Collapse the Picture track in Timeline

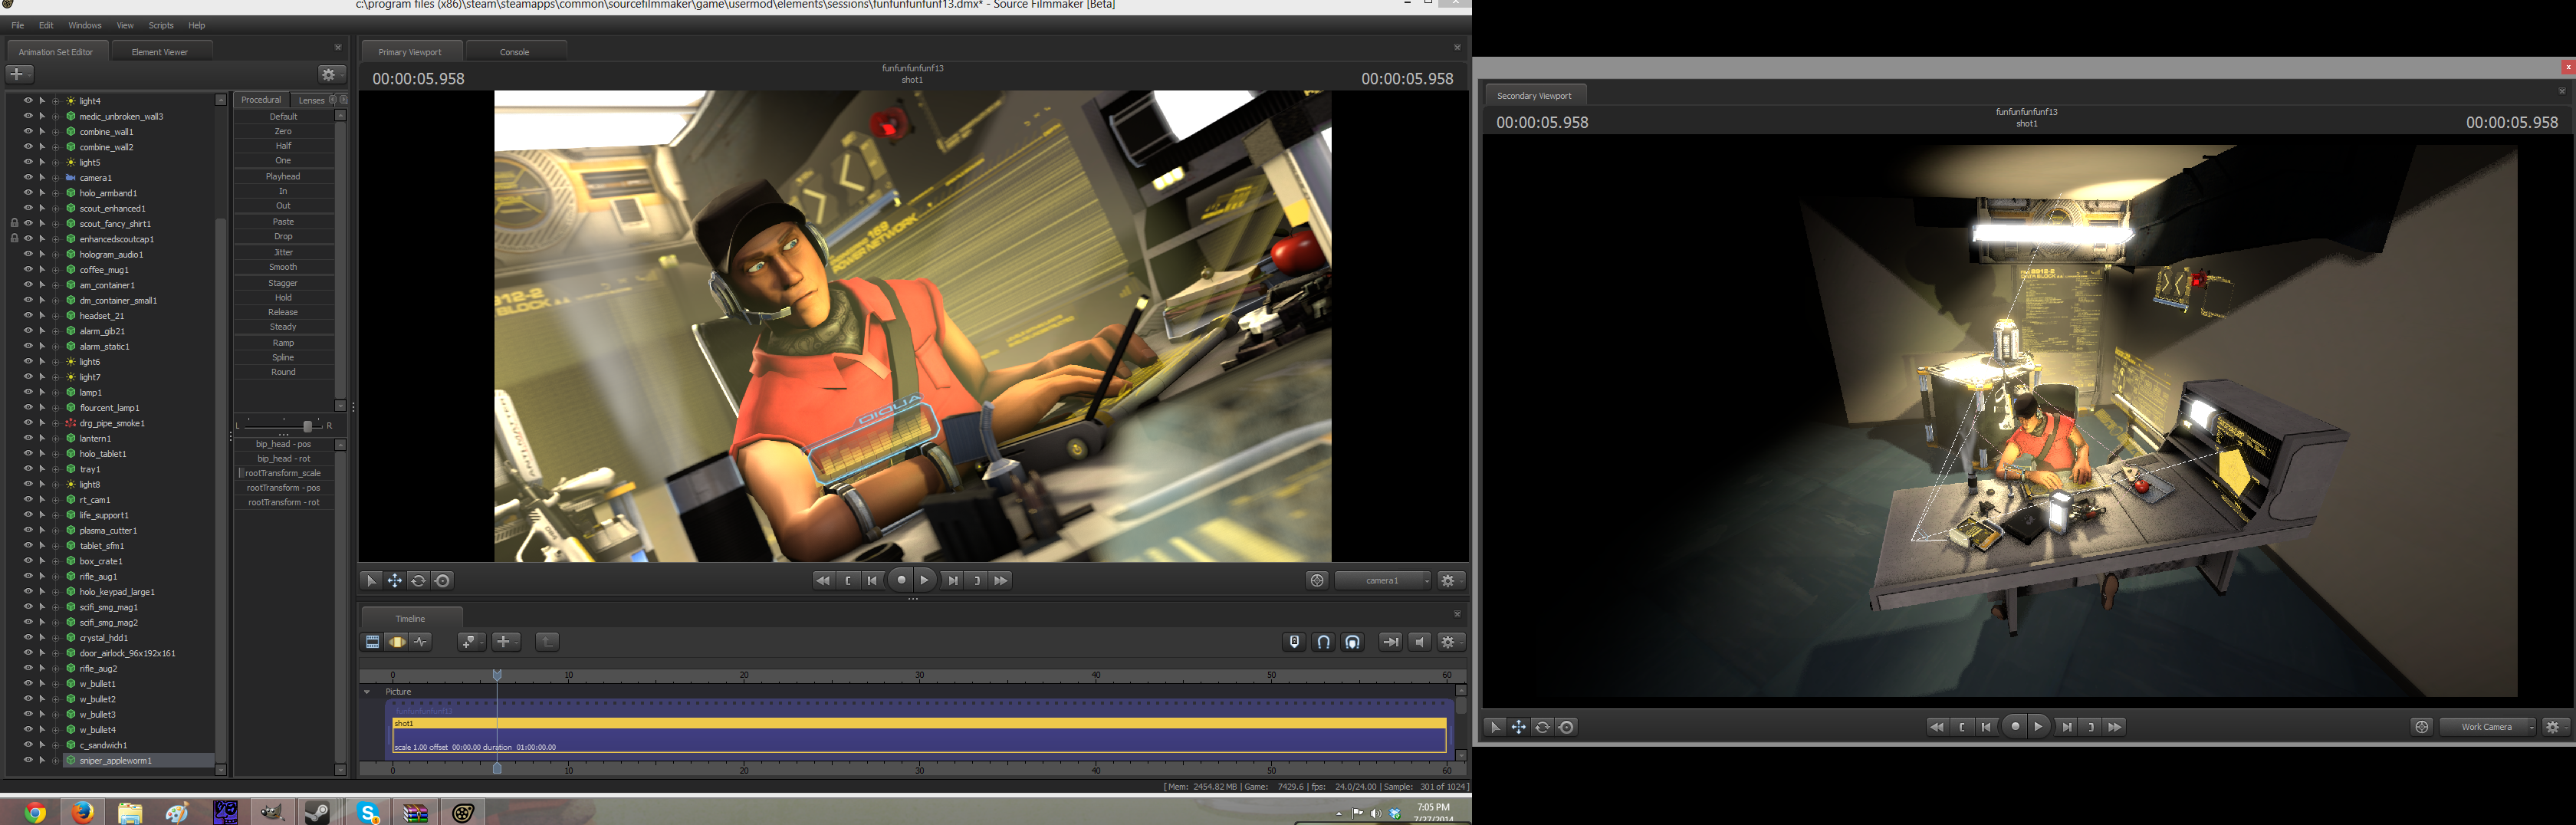pyautogui.click(x=367, y=692)
